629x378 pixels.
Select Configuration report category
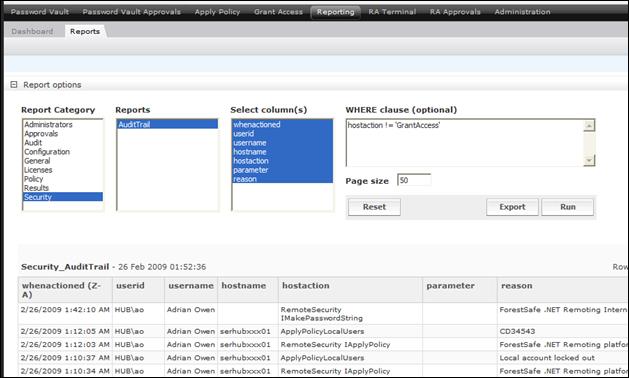[62, 152]
